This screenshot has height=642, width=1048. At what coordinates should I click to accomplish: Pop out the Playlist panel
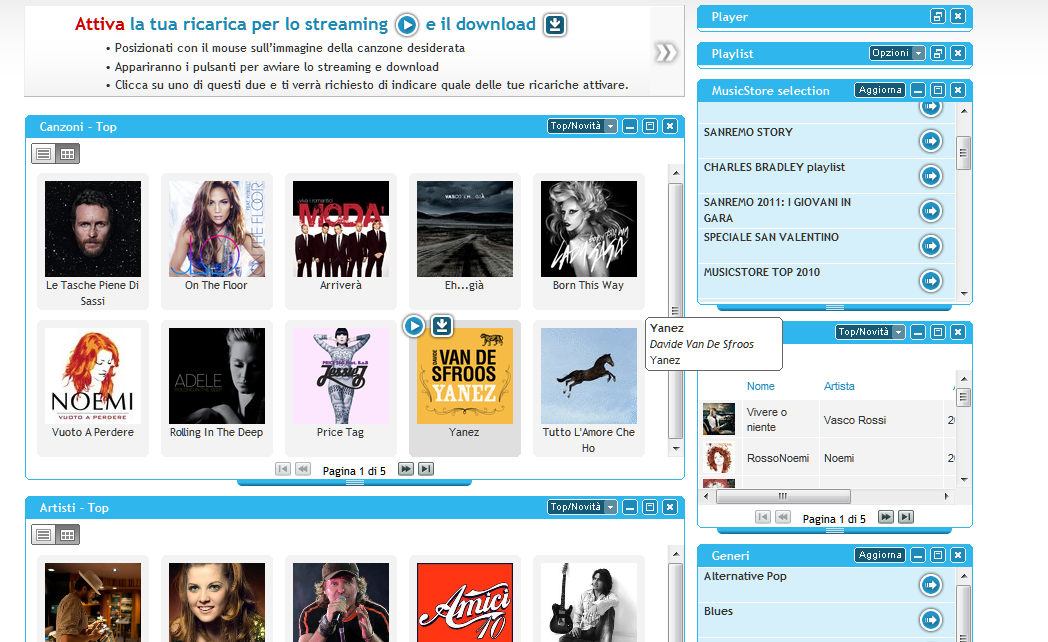938,53
